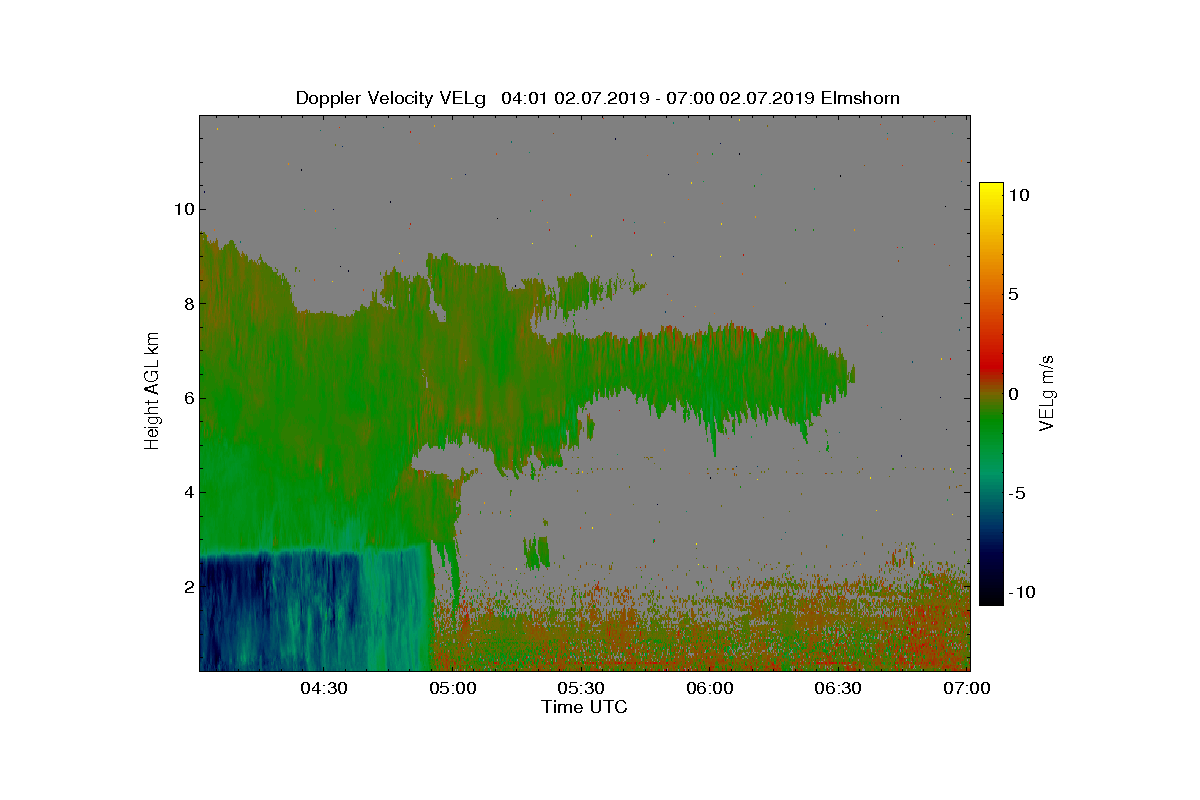The height and width of the screenshot is (800, 1200).
Task: Click the 06:30 time tick label
Action: point(838,689)
